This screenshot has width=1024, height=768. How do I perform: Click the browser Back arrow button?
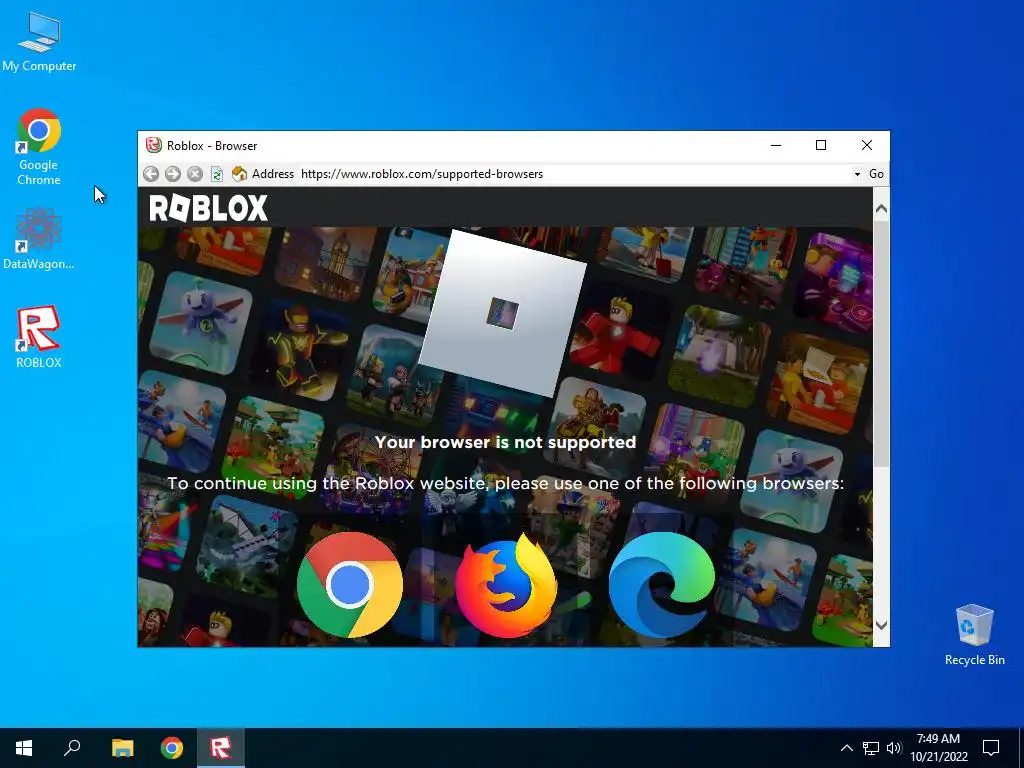tap(151, 174)
